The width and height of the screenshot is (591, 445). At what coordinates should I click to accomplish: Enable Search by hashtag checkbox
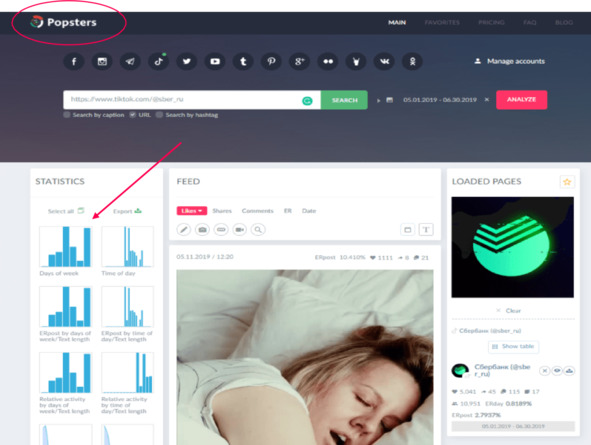(x=159, y=115)
